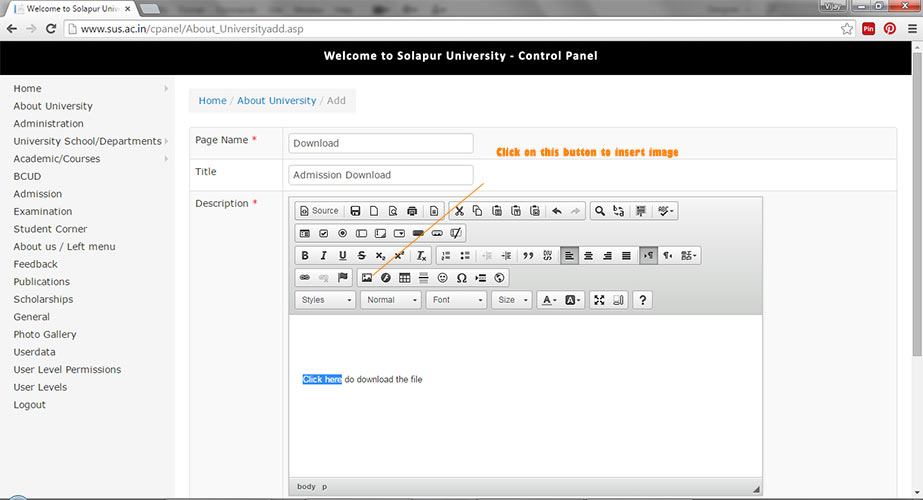The image size is (923, 500).
Task: Insert an image button form element
Action: (437, 233)
